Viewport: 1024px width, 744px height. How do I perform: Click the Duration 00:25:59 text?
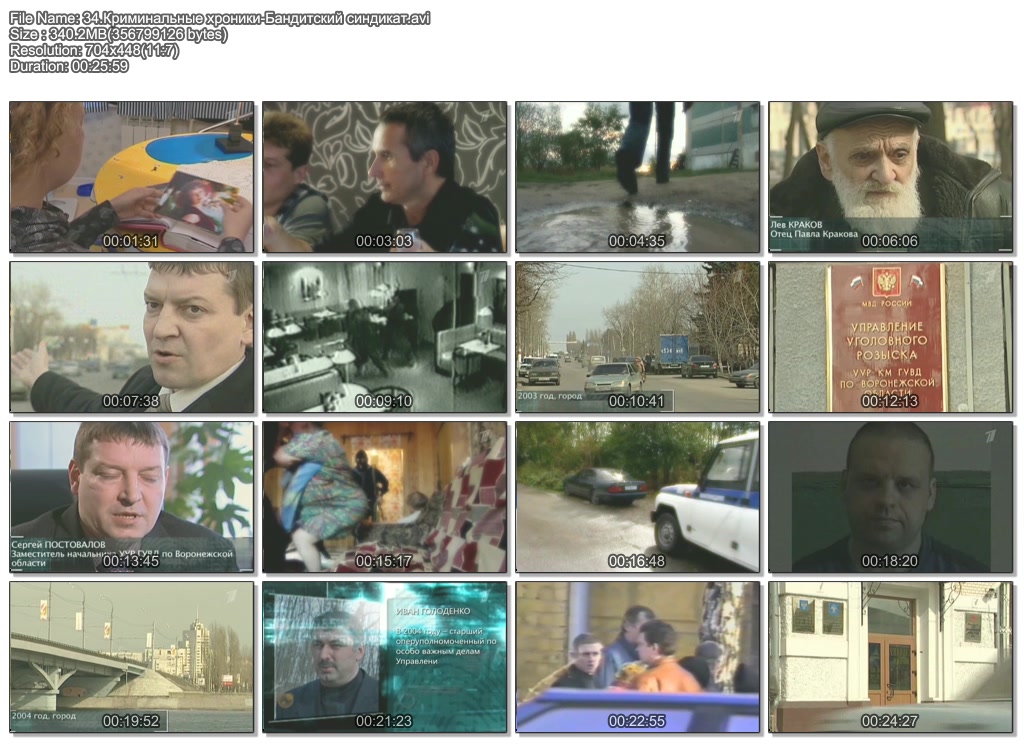[69, 66]
